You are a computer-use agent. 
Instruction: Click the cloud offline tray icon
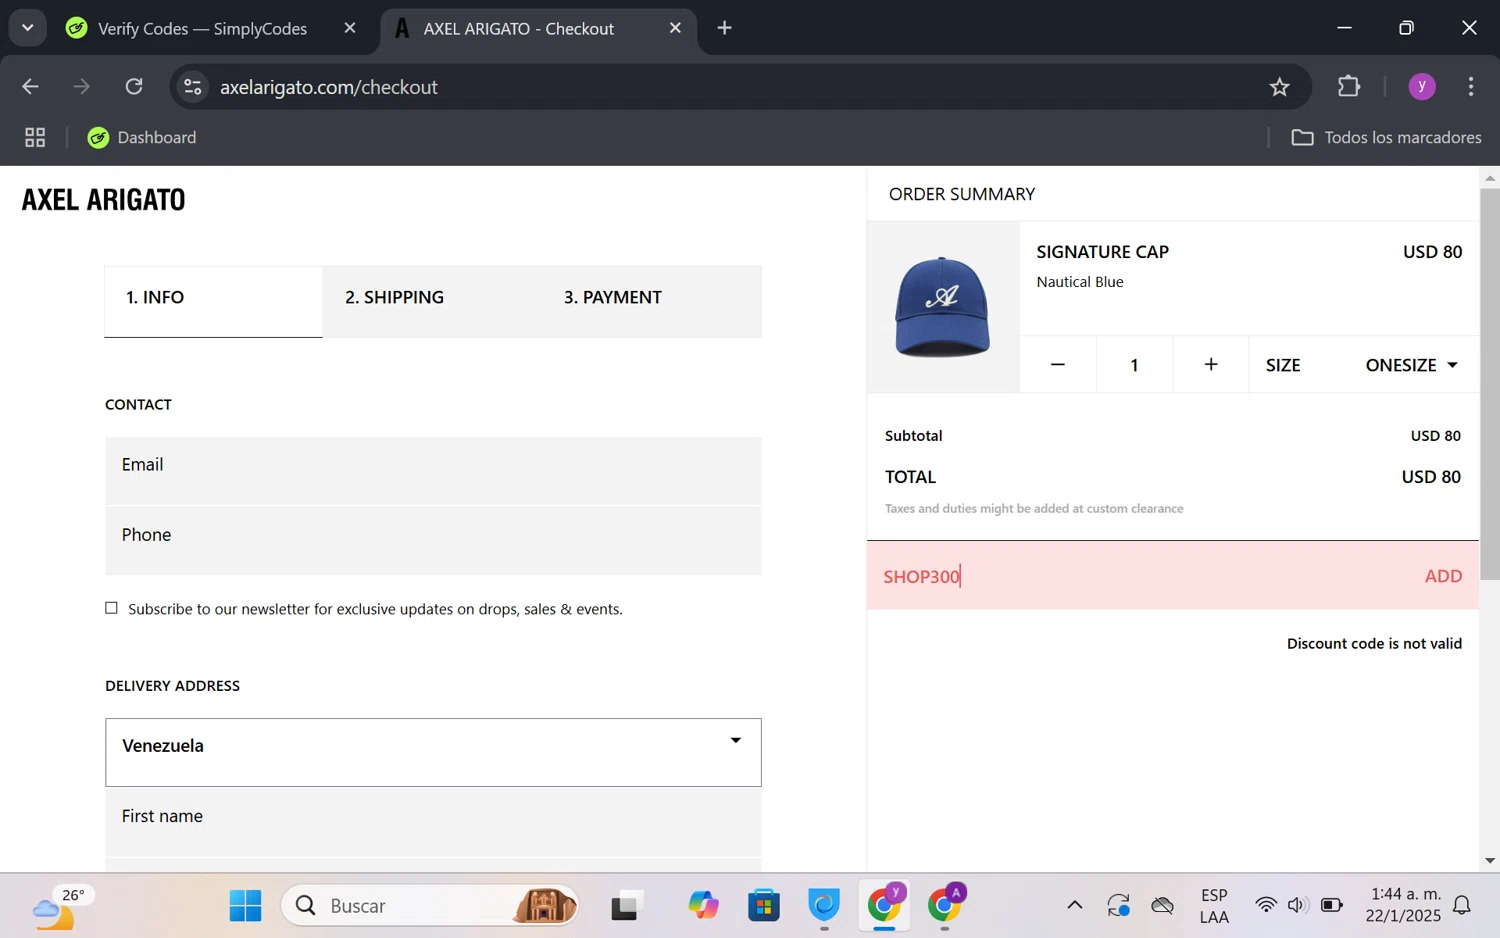(1162, 906)
